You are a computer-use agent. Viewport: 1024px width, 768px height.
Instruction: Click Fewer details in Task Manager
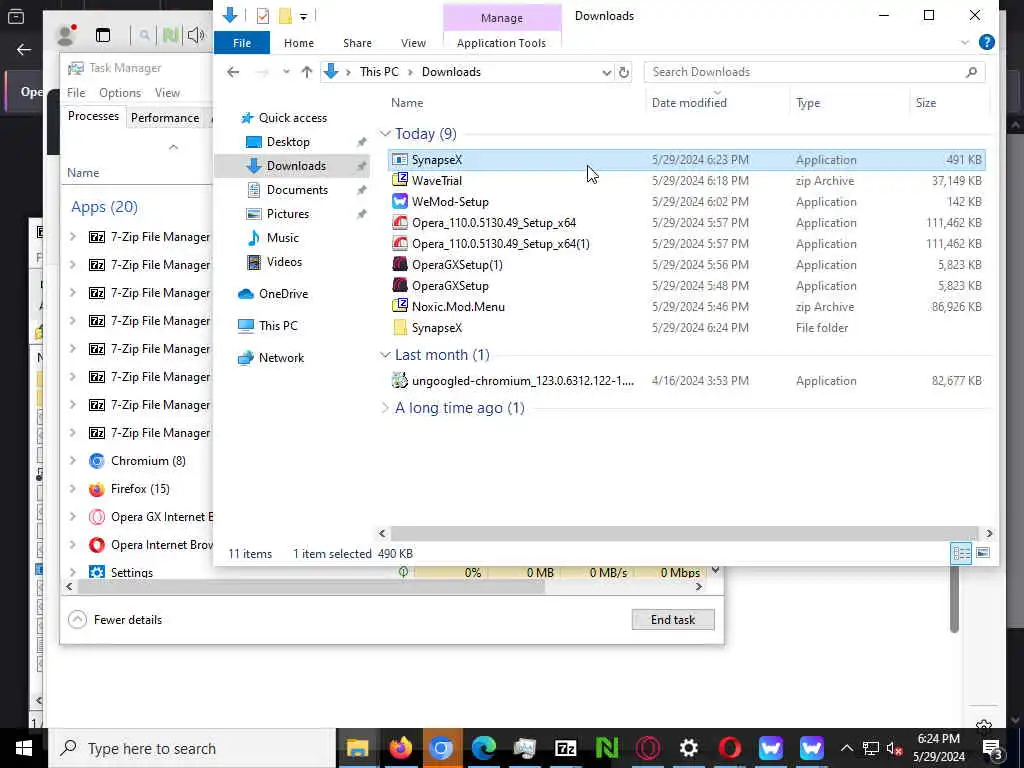point(115,620)
